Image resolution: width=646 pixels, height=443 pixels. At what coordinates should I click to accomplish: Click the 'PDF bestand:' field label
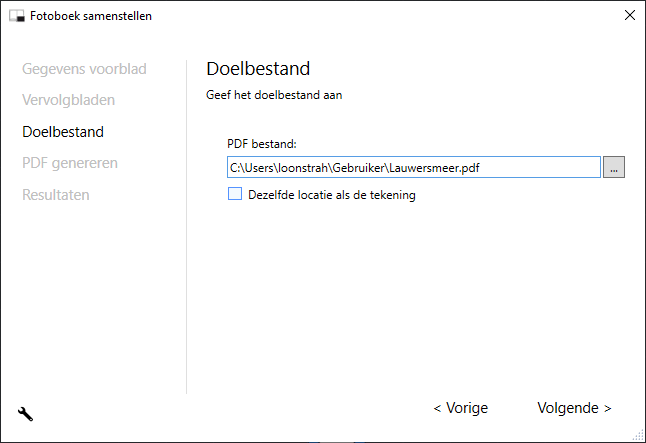[x=262, y=144]
